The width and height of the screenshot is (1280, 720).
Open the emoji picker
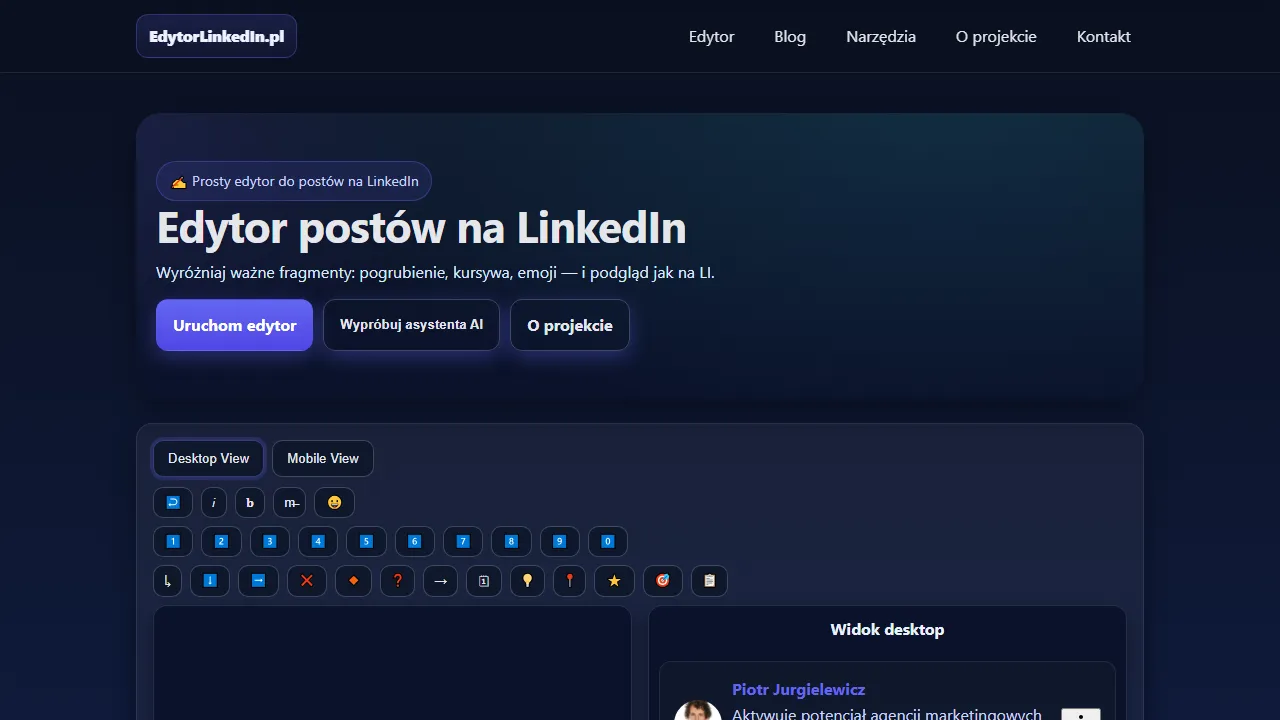(x=334, y=502)
